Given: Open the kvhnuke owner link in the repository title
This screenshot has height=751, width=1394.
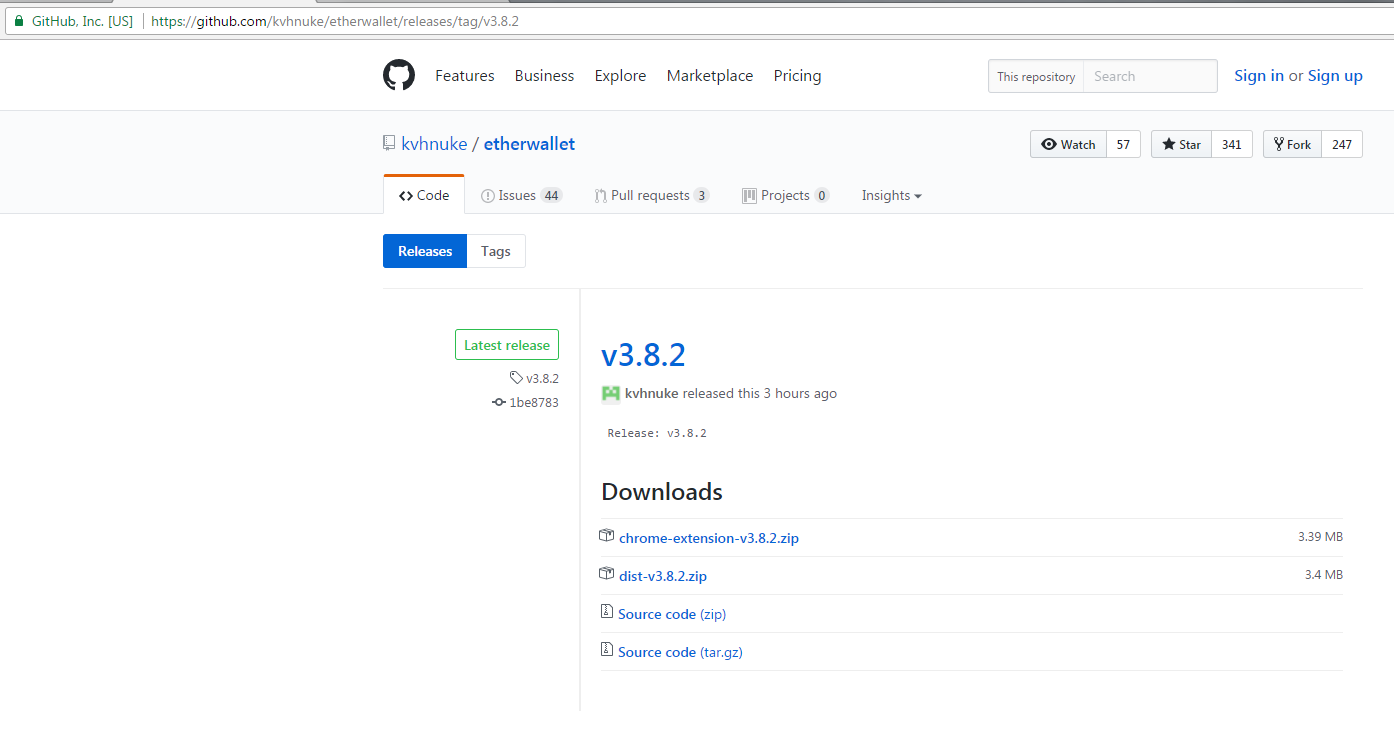Looking at the screenshot, I should 434,144.
